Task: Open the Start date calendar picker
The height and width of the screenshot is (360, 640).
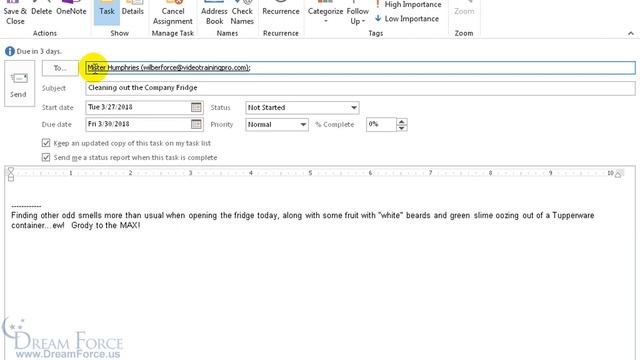Action: [x=196, y=107]
